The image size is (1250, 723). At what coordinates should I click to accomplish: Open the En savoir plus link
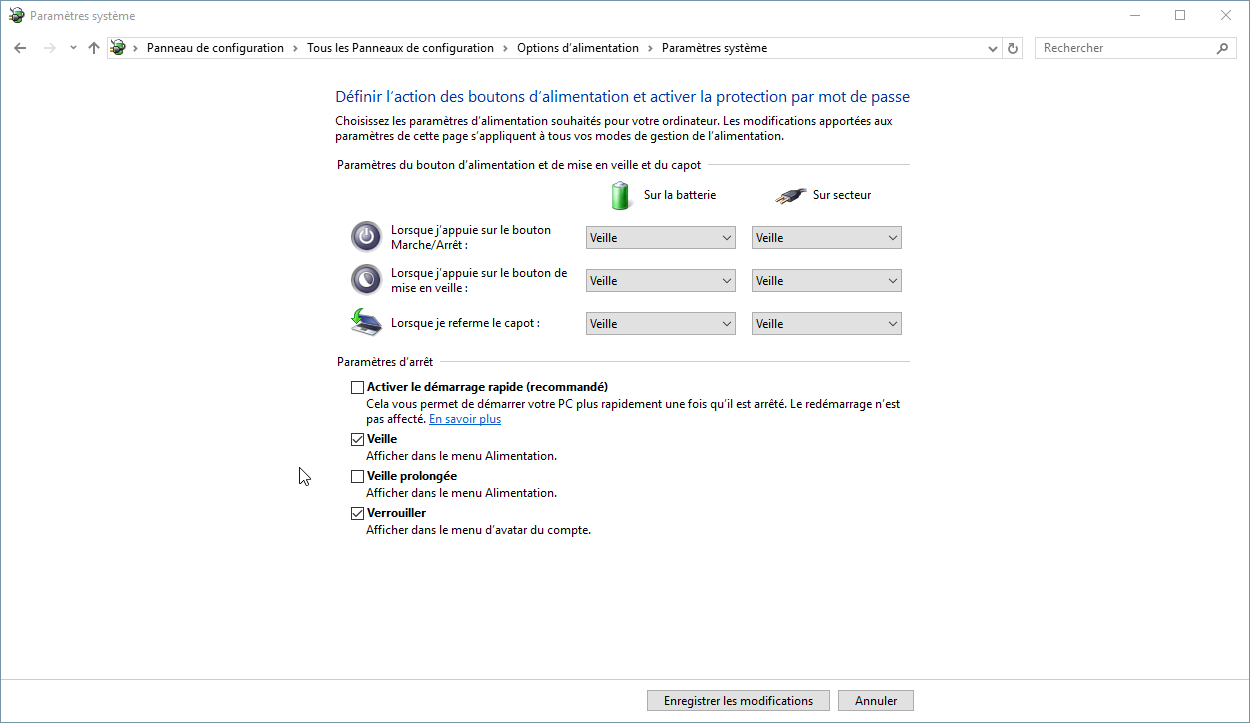[x=465, y=419]
